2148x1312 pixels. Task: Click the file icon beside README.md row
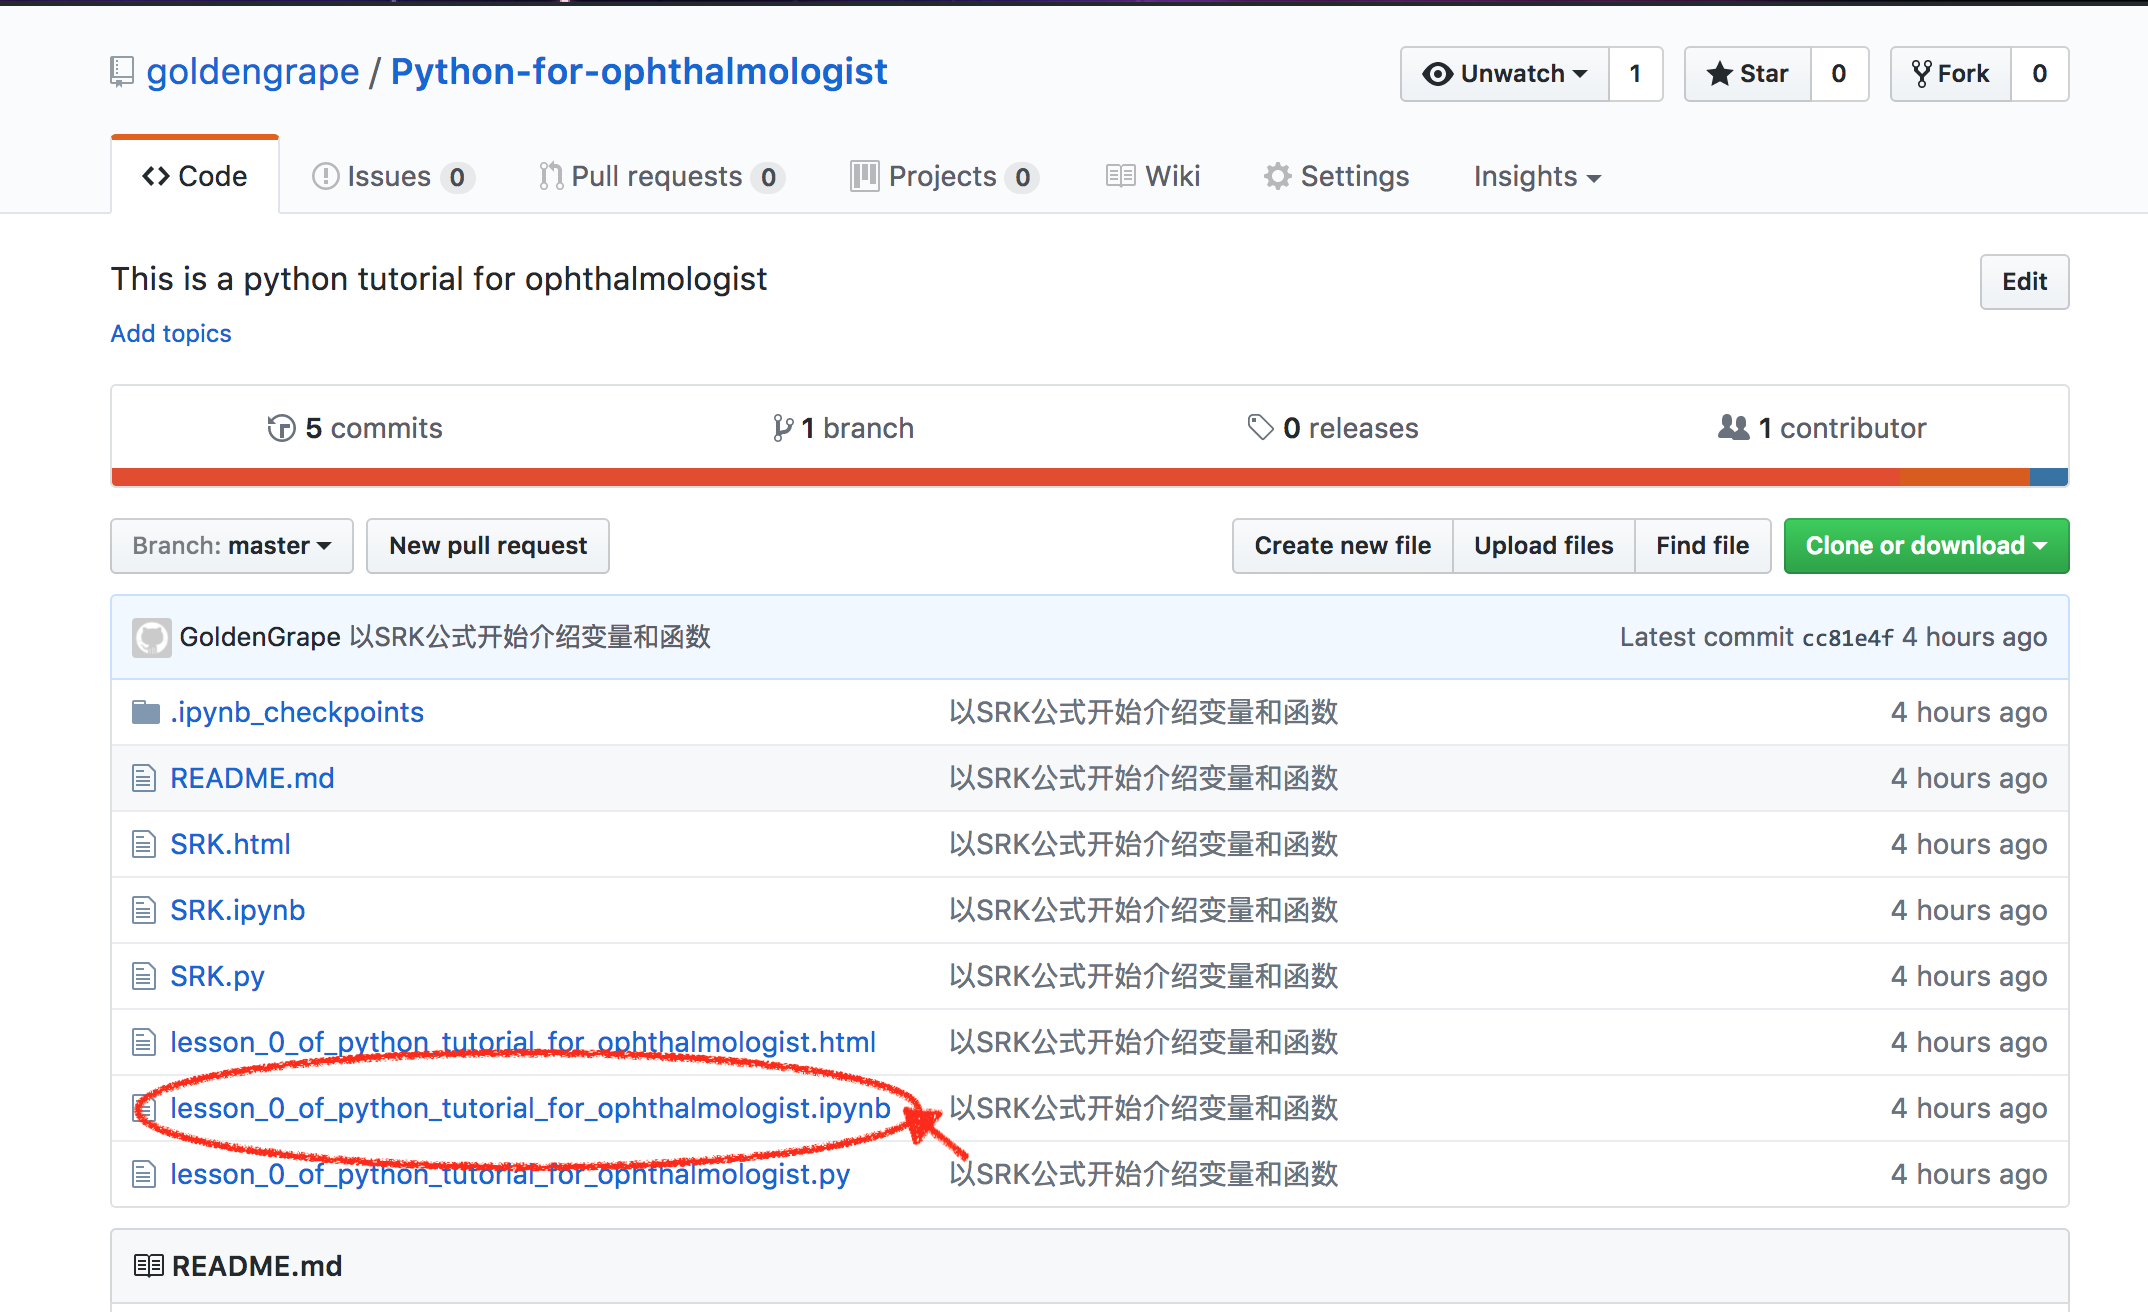tap(144, 778)
